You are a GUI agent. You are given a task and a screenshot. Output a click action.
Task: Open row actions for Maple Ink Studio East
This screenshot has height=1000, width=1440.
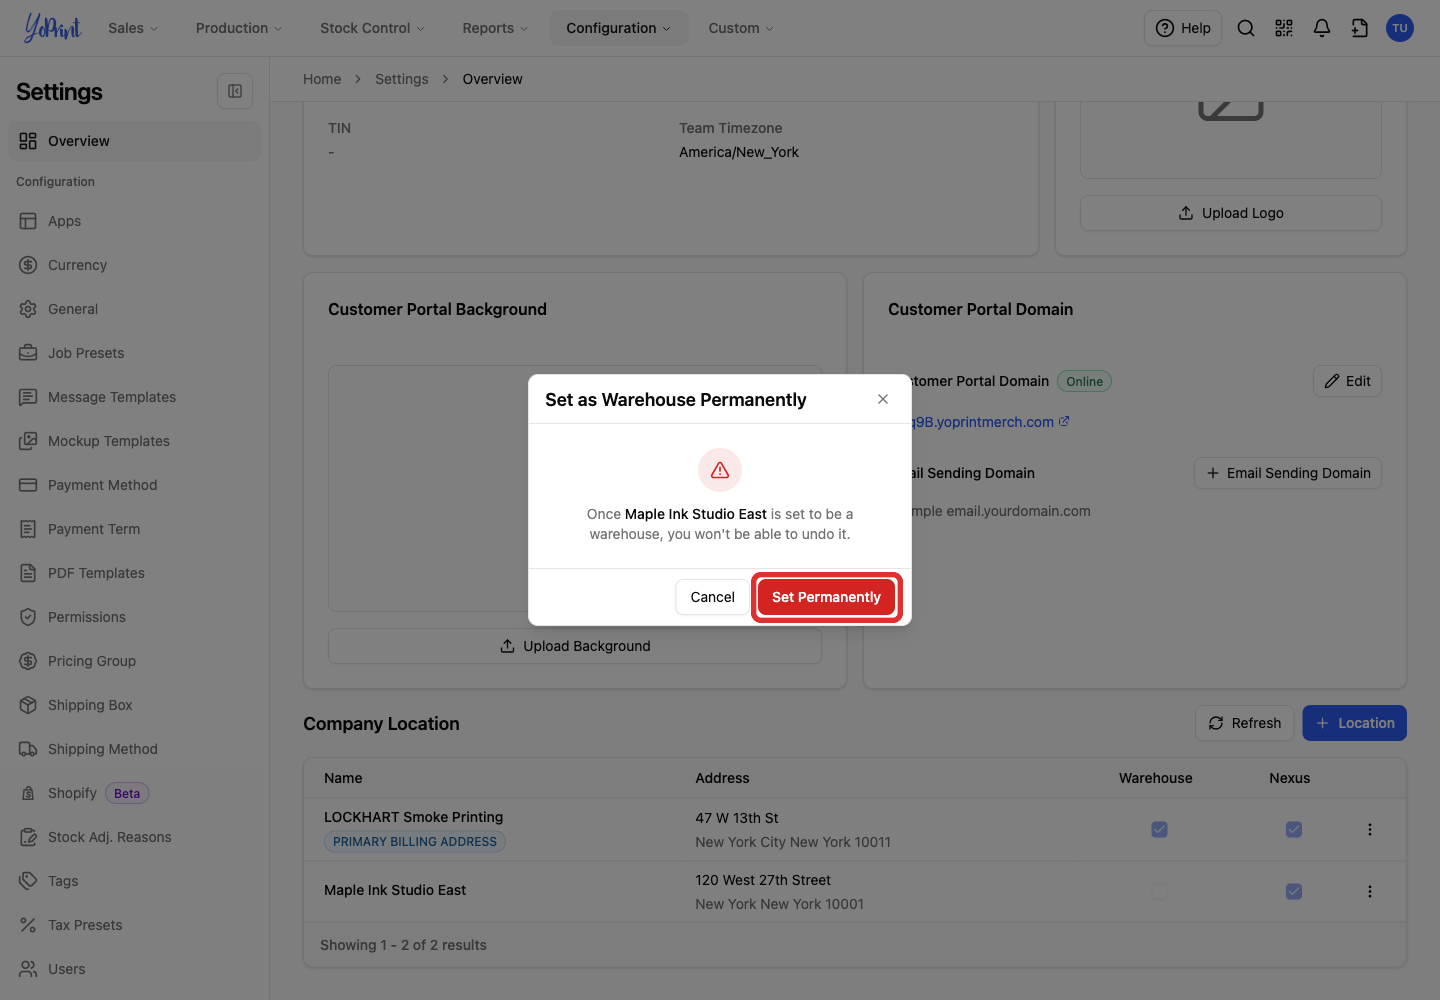pyautogui.click(x=1370, y=891)
